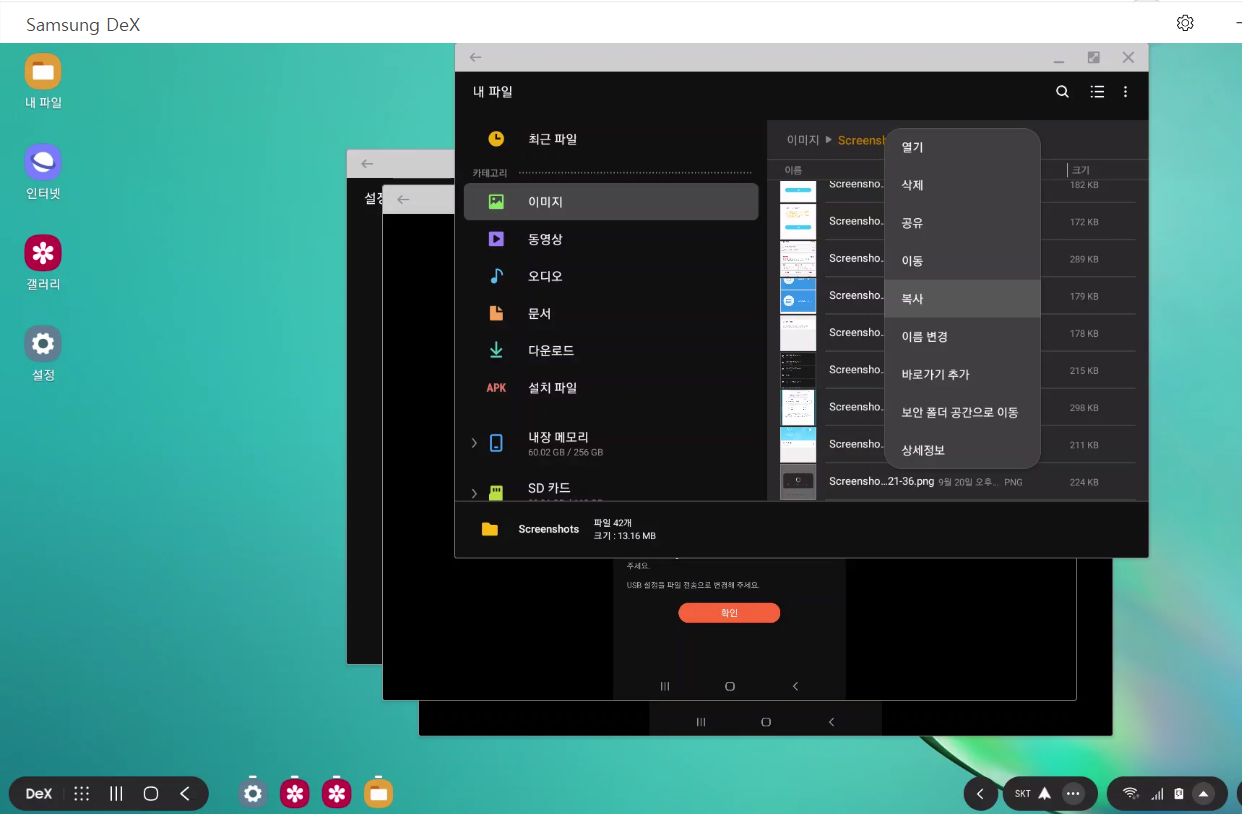Expand the 내장 메모리 chevron
This screenshot has width=1242, height=814.
(x=474, y=443)
